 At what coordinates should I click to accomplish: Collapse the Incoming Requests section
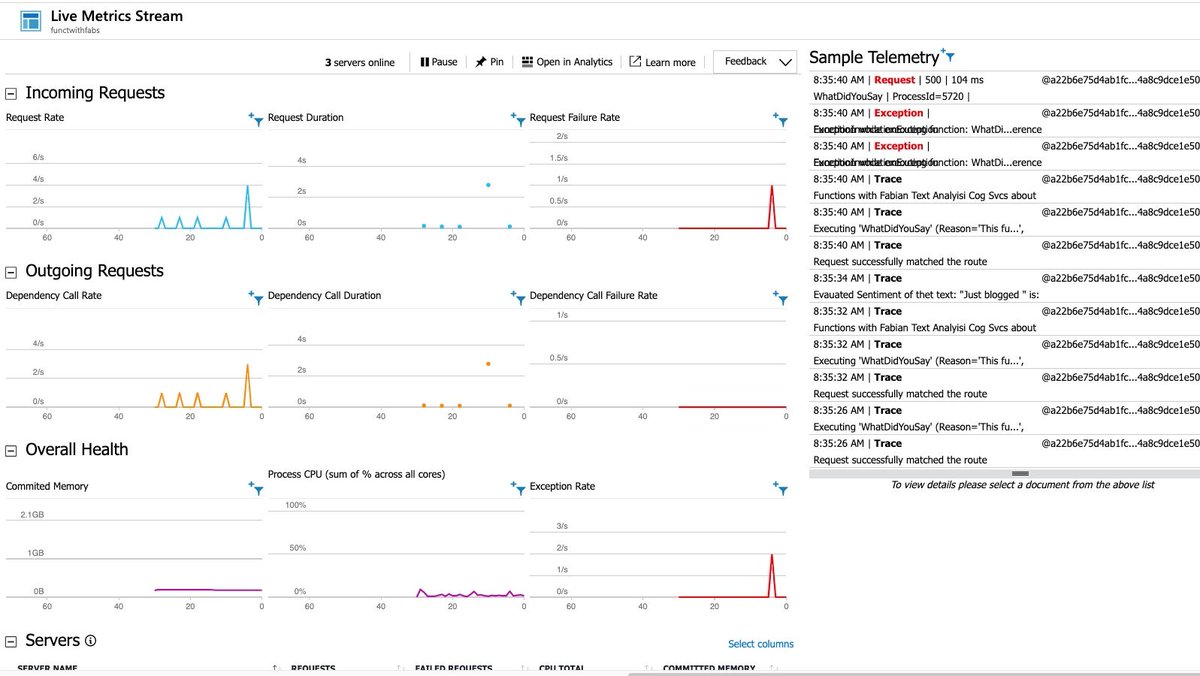pos(12,93)
